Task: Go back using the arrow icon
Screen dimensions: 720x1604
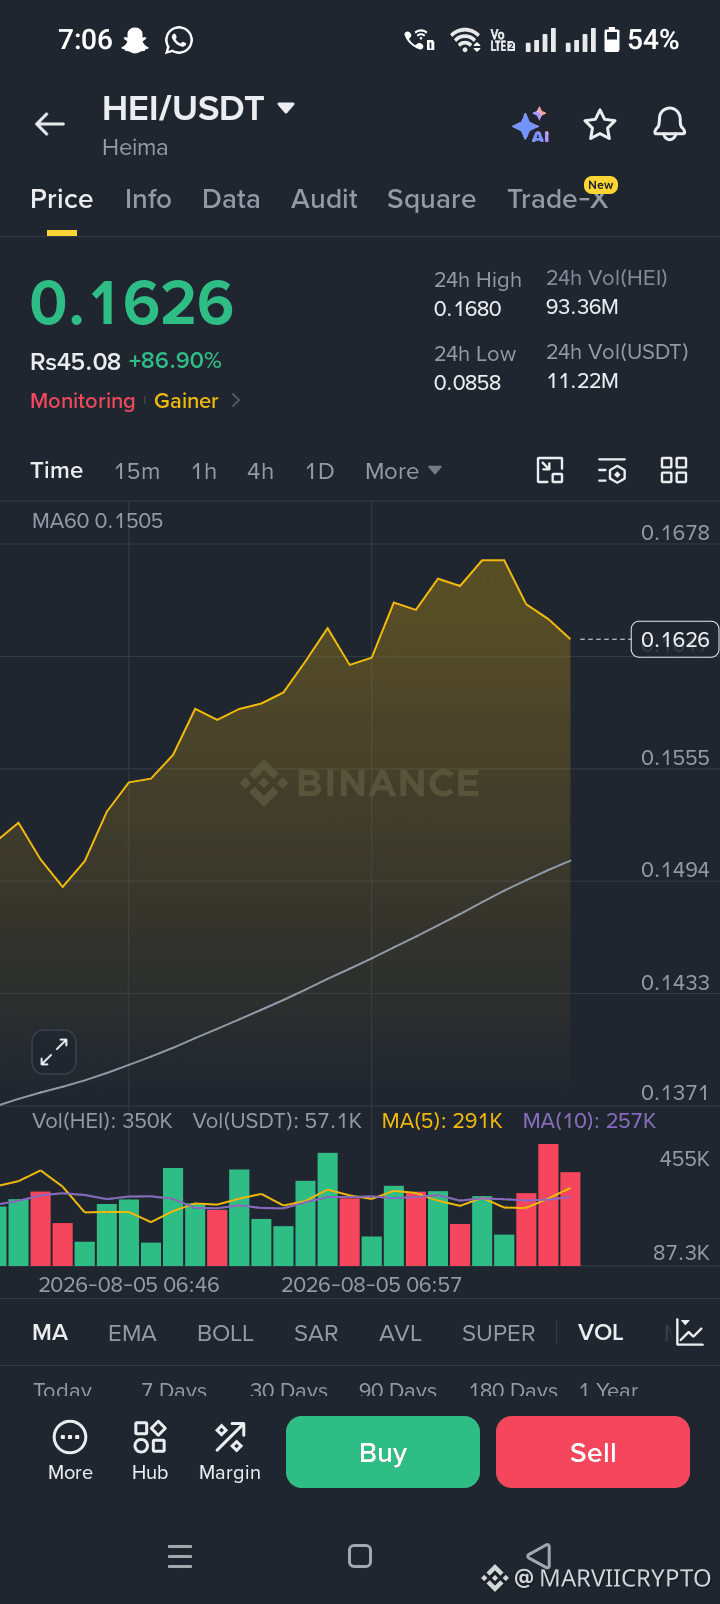Action: pyautogui.click(x=49, y=124)
